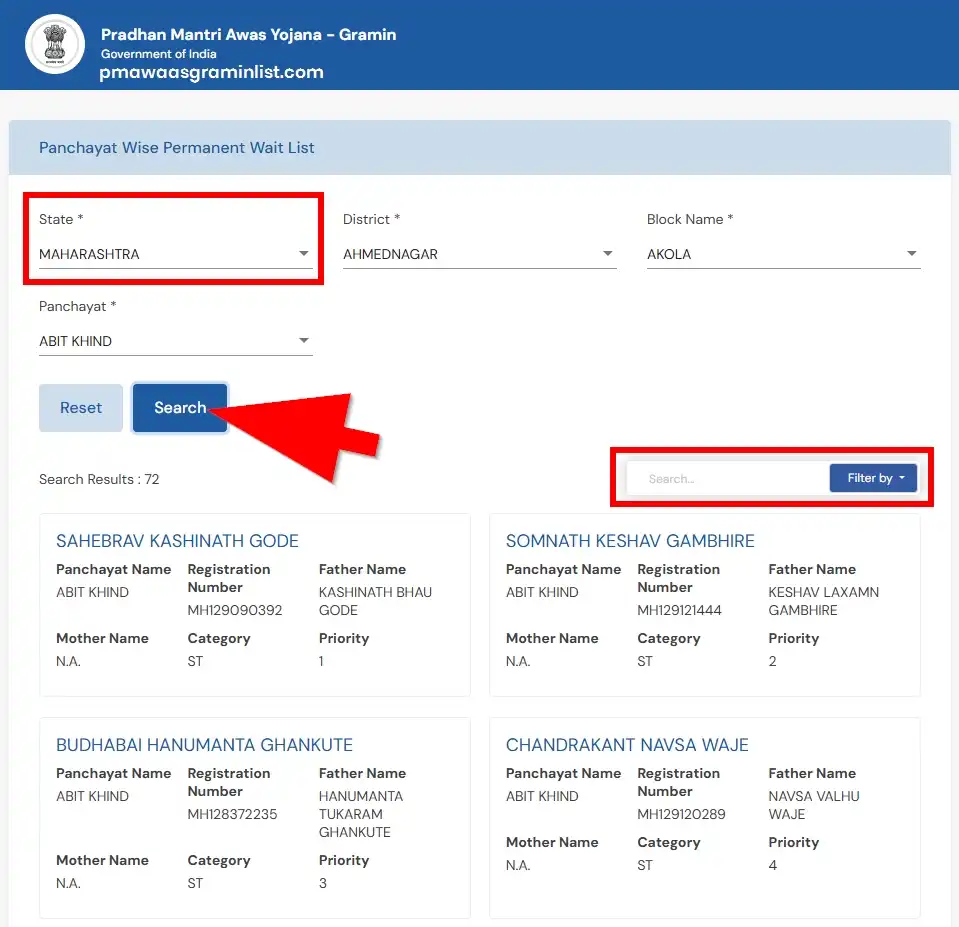Viewport: 959px width, 927px height.
Task: Click the Government of India subtitle
Action: coord(158,54)
